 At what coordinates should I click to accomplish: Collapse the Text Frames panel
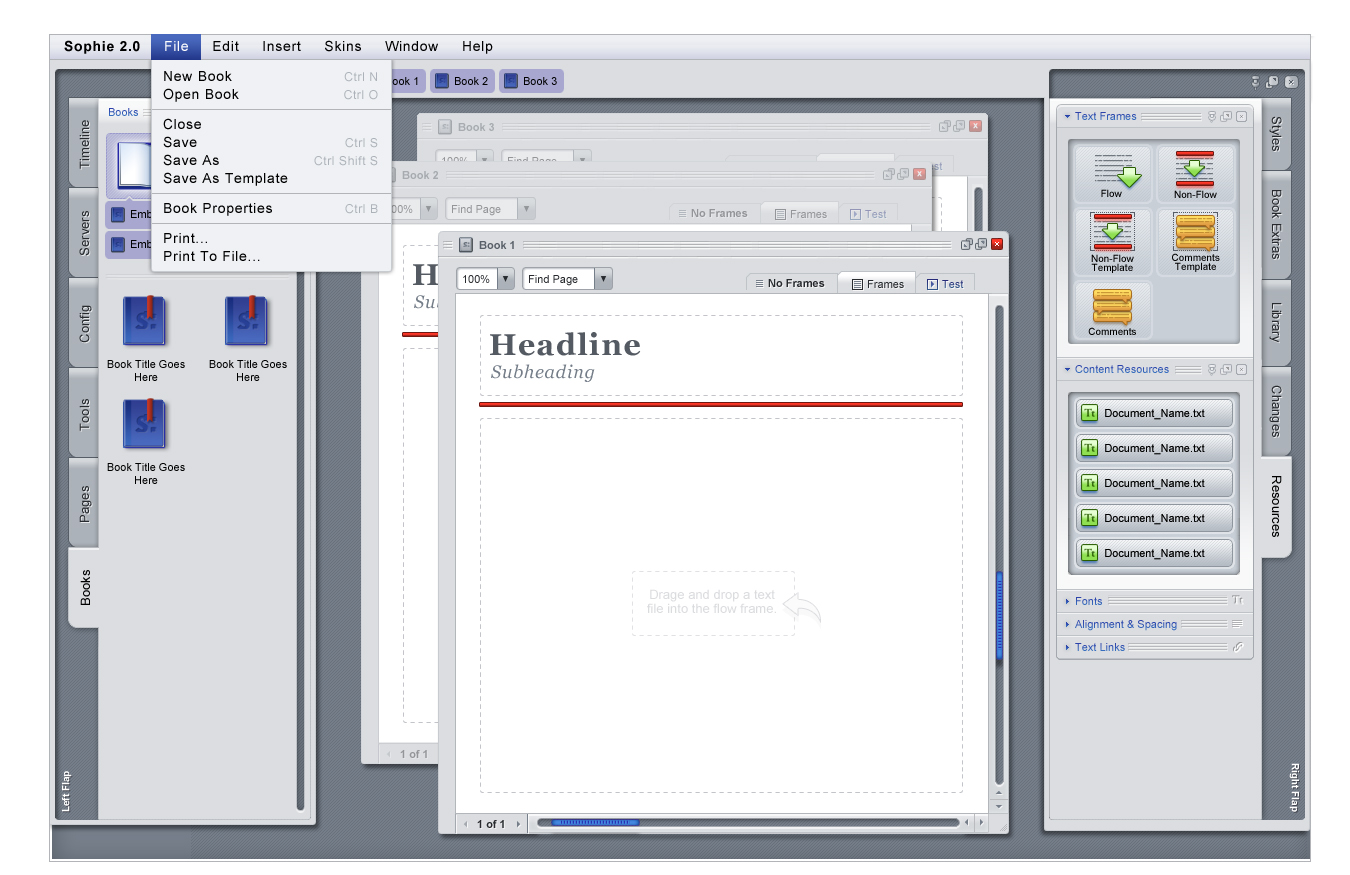(x=1067, y=117)
